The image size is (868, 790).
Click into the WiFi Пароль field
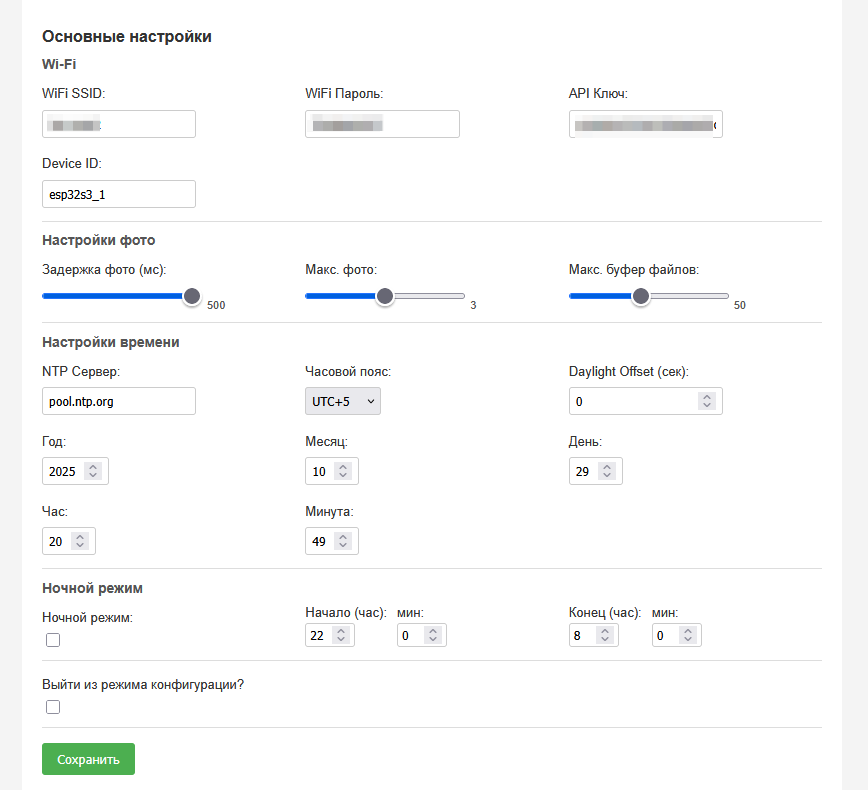pyautogui.click(x=382, y=124)
